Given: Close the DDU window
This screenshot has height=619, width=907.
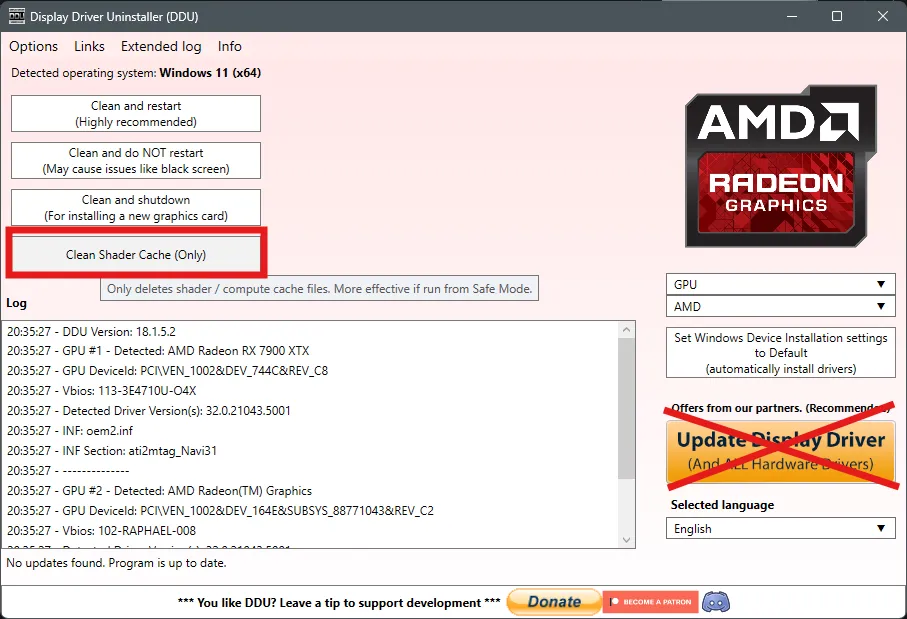Looking at the screenshot, I should click(883, 16).
